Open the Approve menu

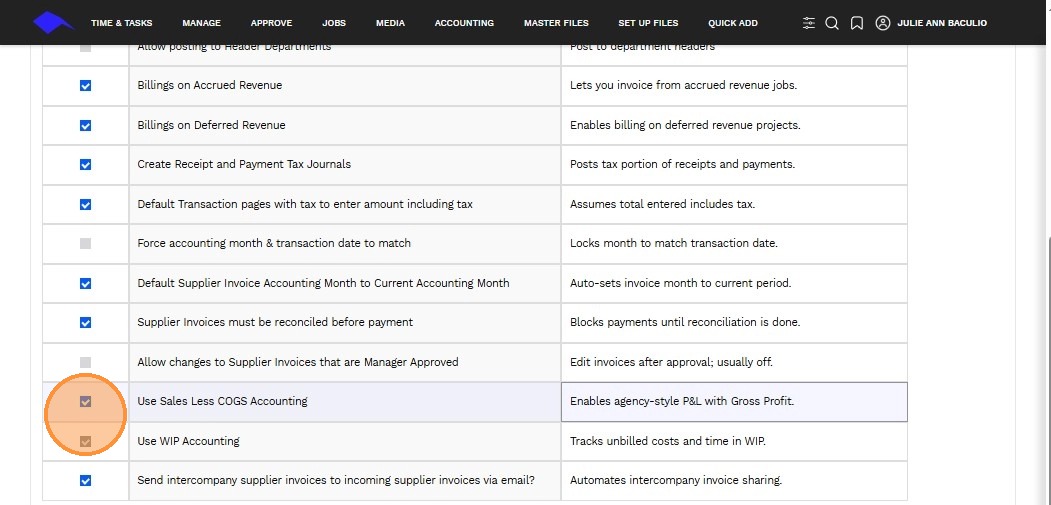(271, 23)
